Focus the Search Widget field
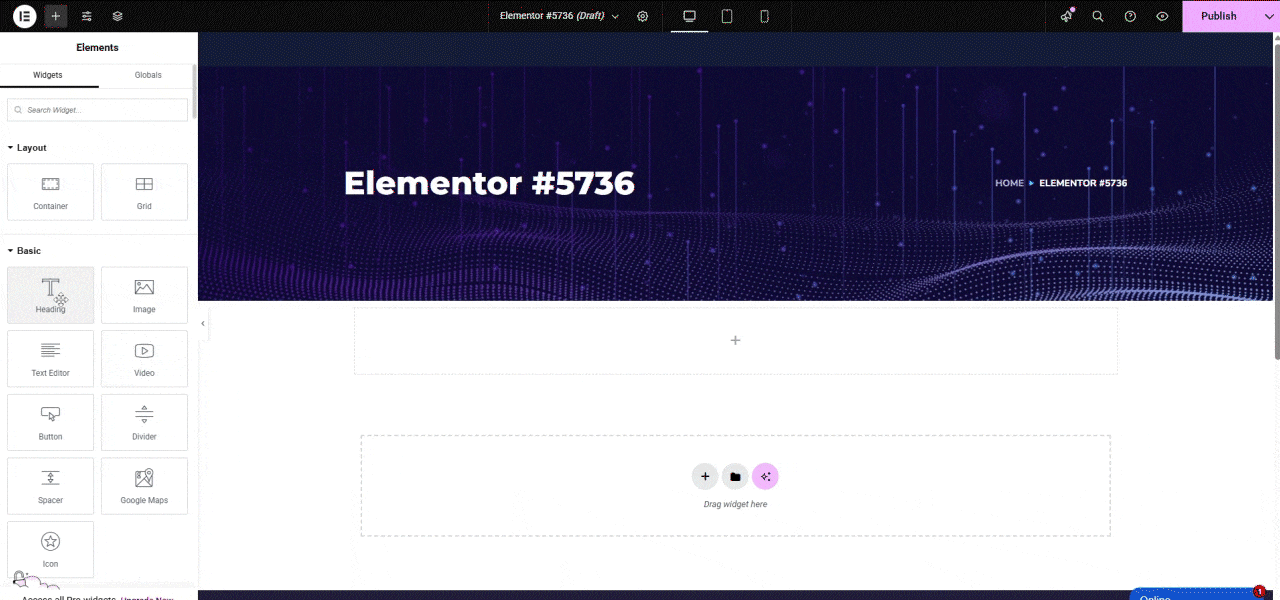 97,110
